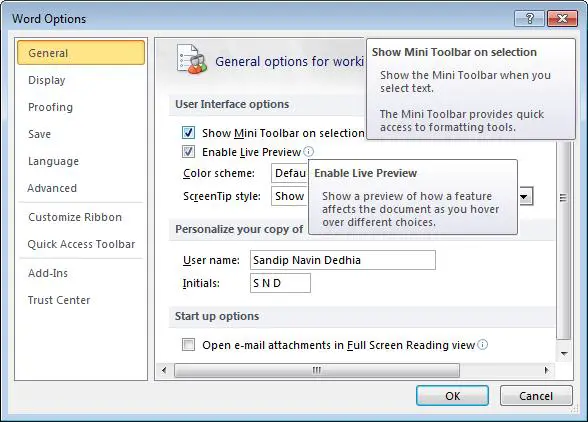Click the Cancel button
The height and width of the screenshot is (422, 588).
click(536, 396)
